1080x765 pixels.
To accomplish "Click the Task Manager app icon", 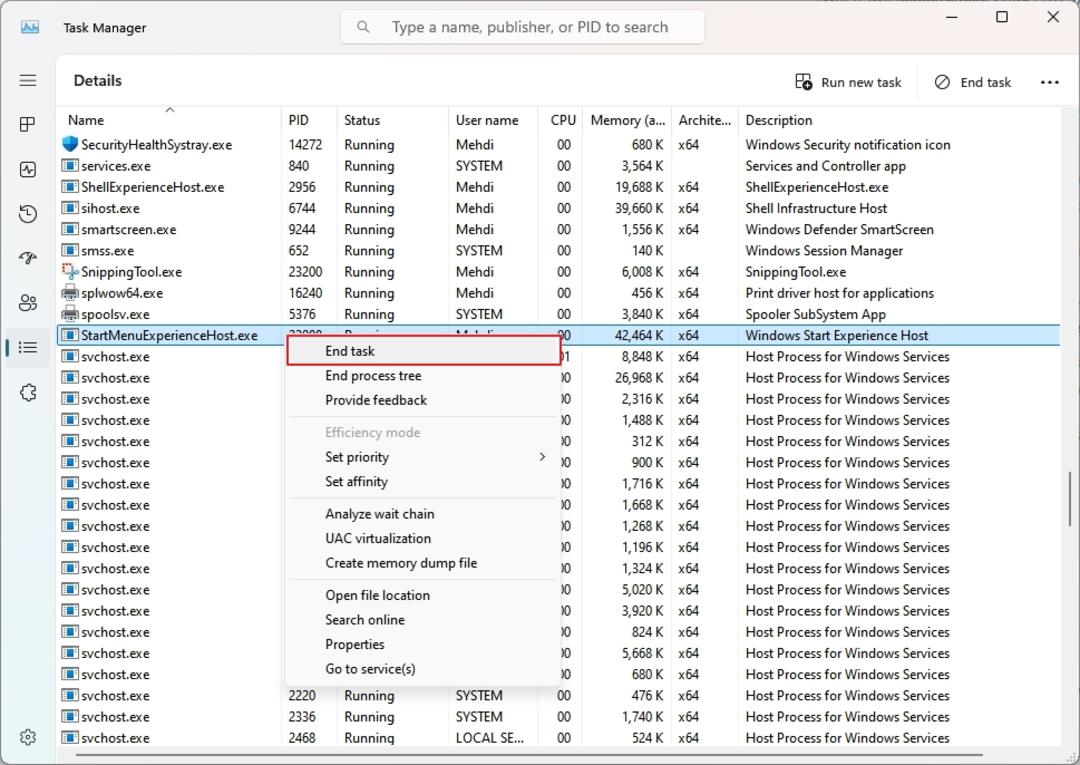I will (30, 28).
